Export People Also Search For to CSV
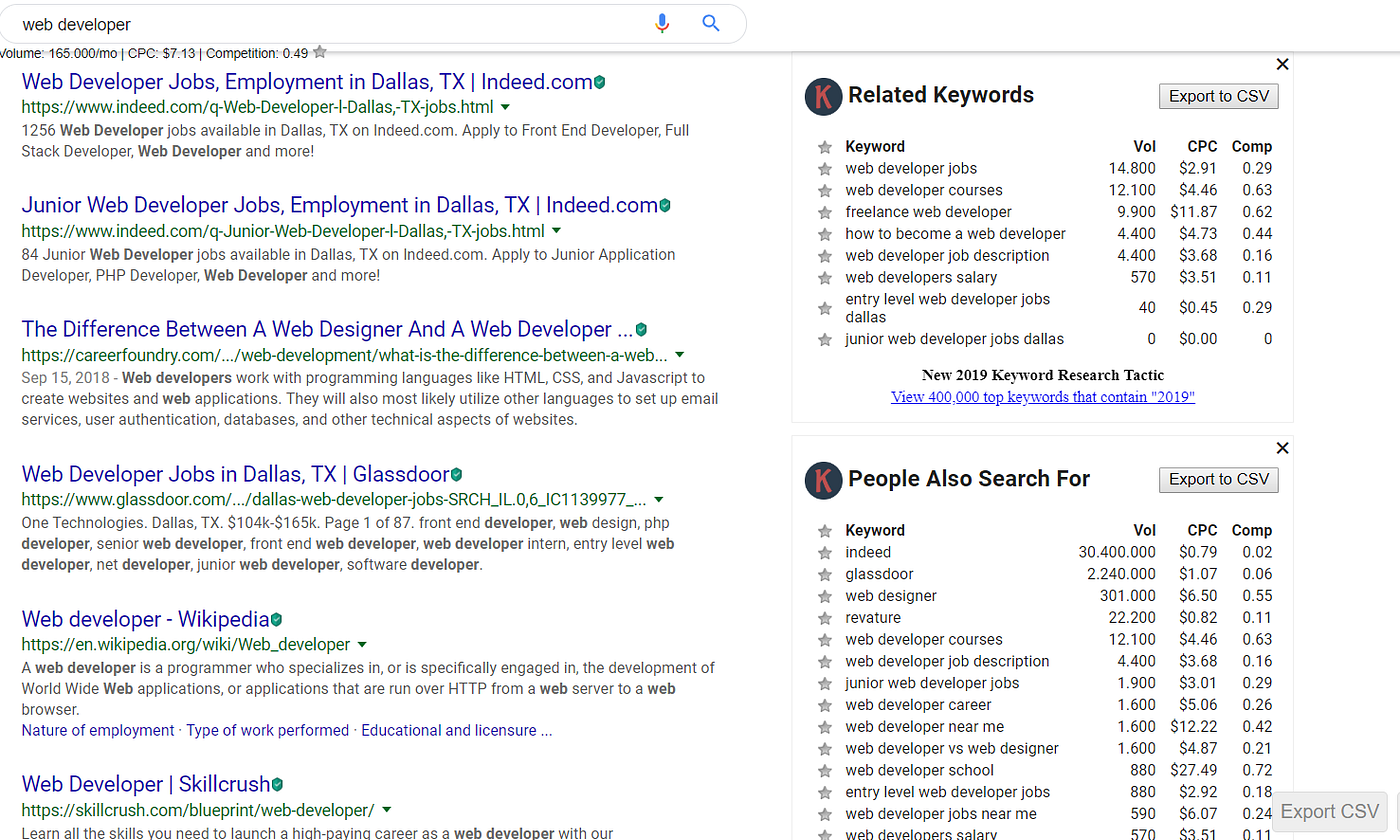This screenshot has width=1400, height=840. (1219, 480)
